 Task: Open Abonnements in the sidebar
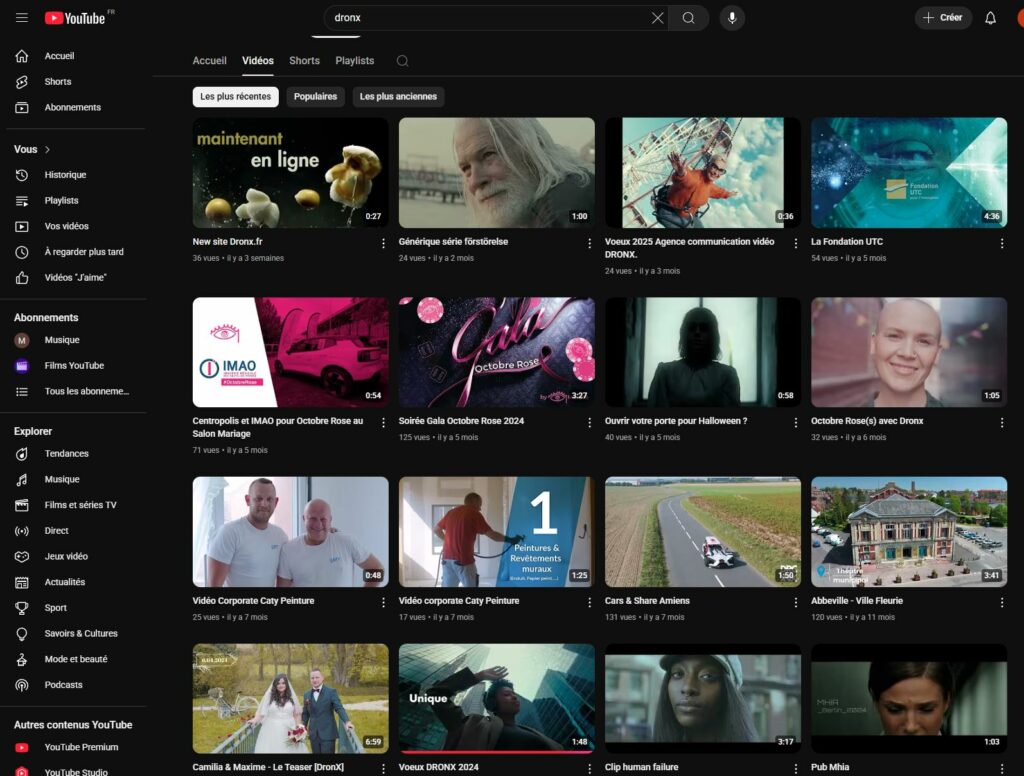(x=73, y=107)
